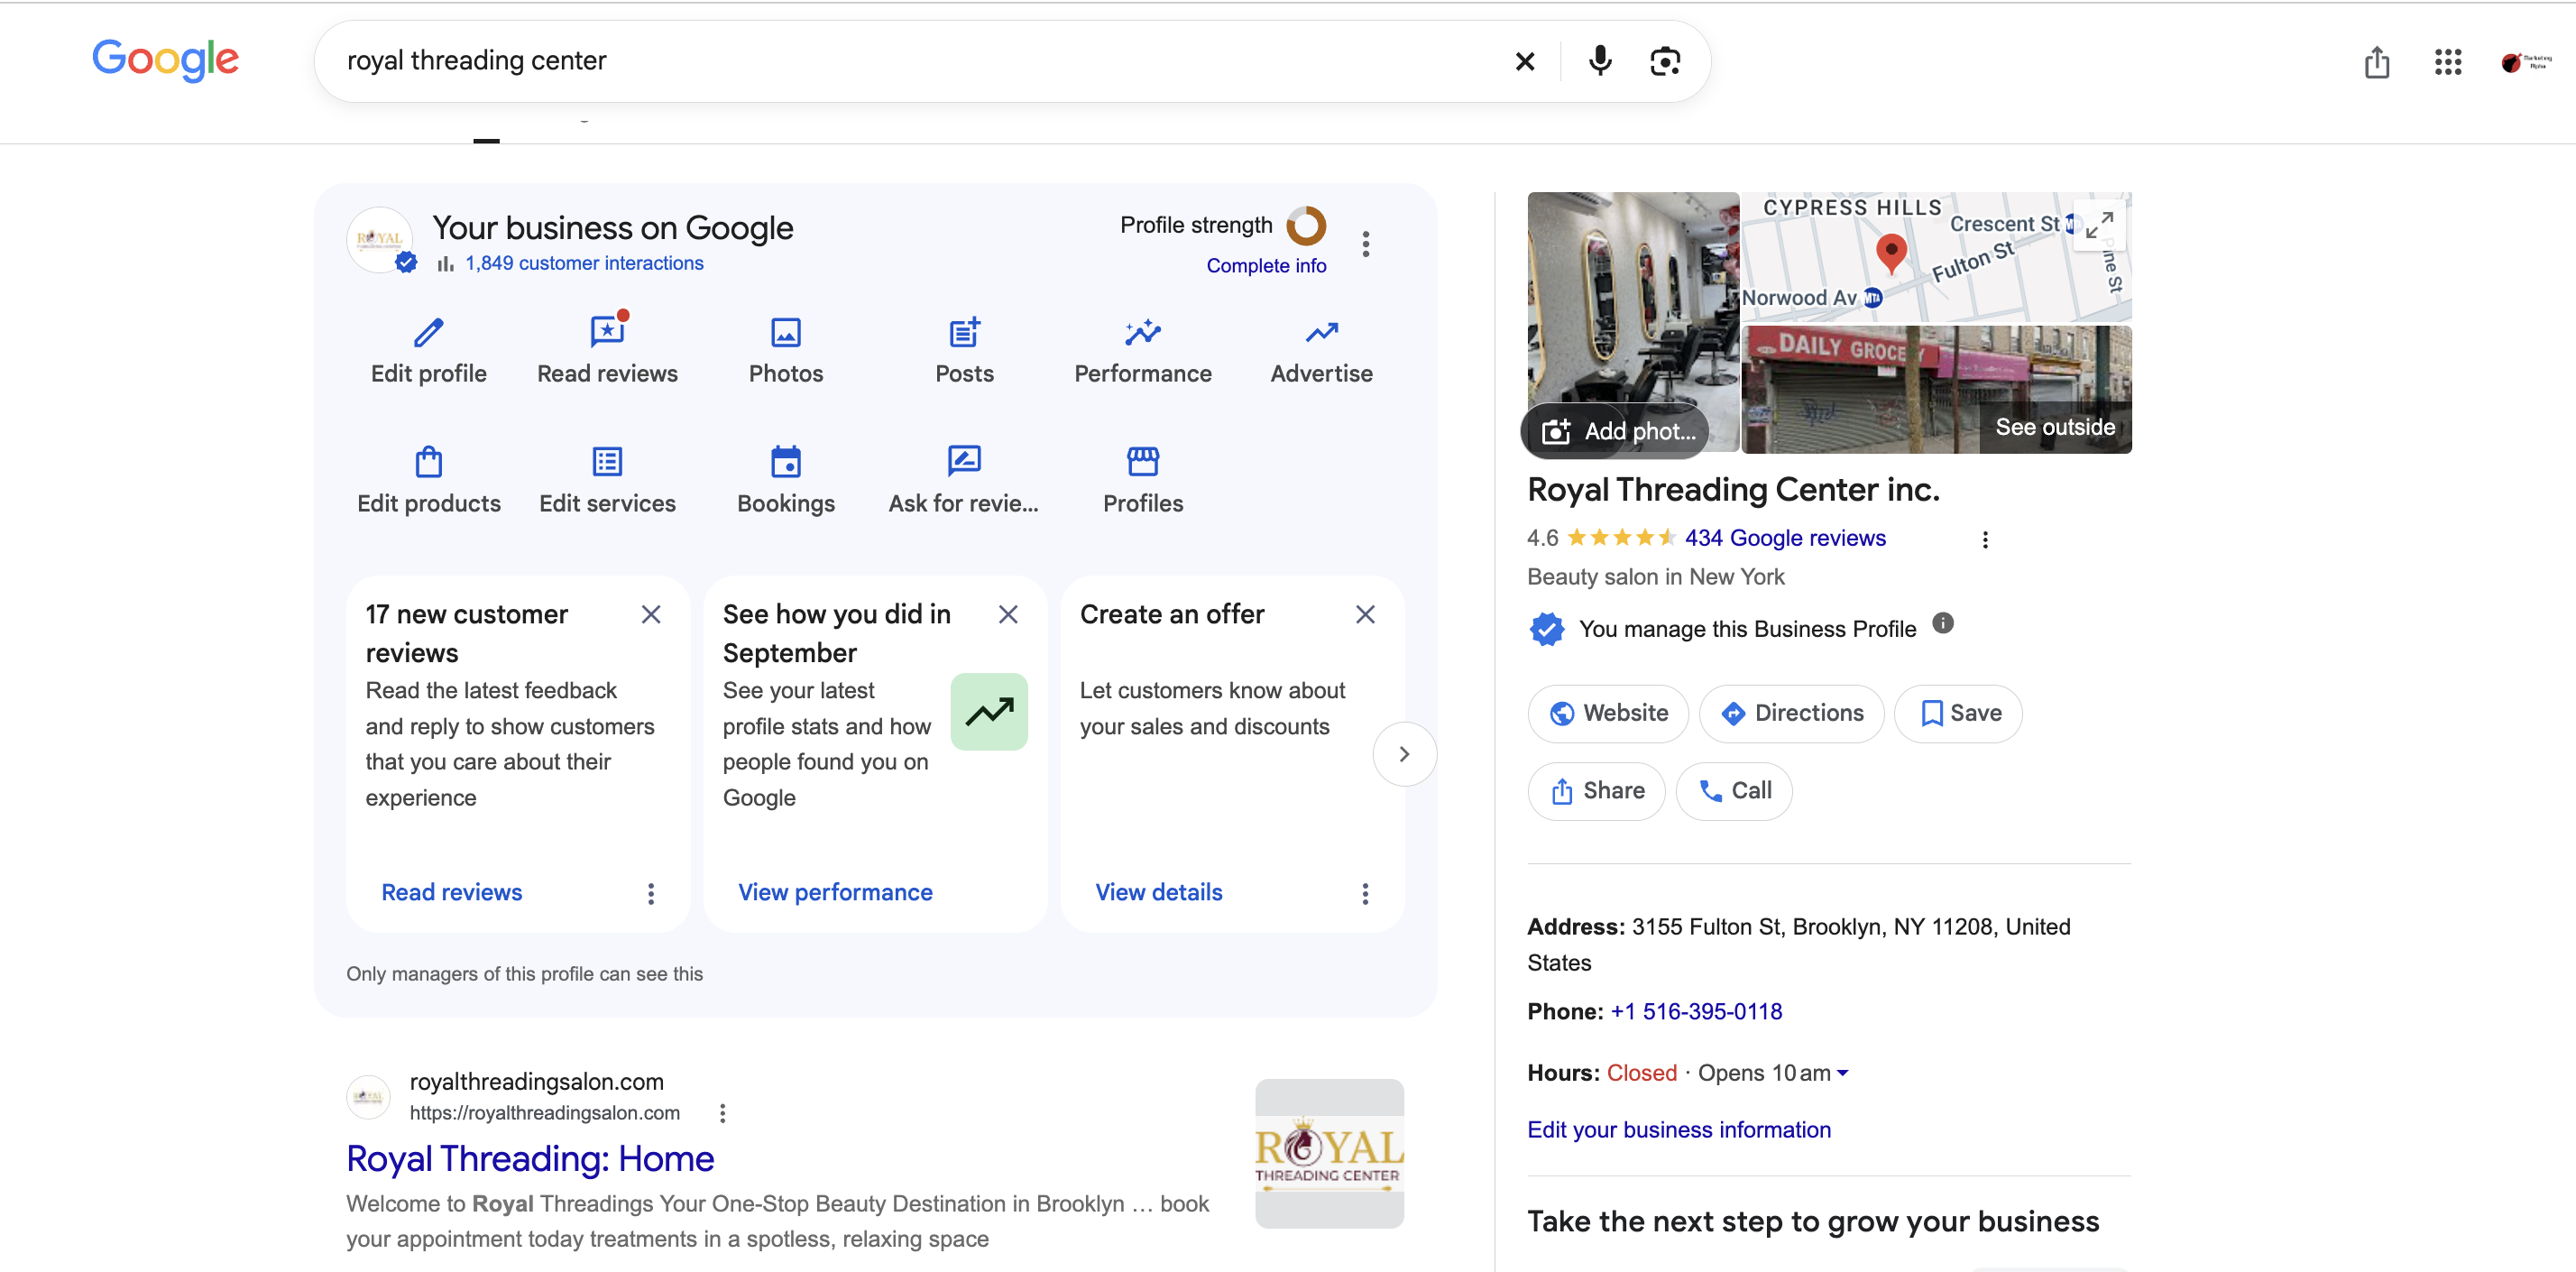Image resolution: width=2576 pixels, height=1272 pixels.
Task: Open the Posts icon
Action: [964, 332]
